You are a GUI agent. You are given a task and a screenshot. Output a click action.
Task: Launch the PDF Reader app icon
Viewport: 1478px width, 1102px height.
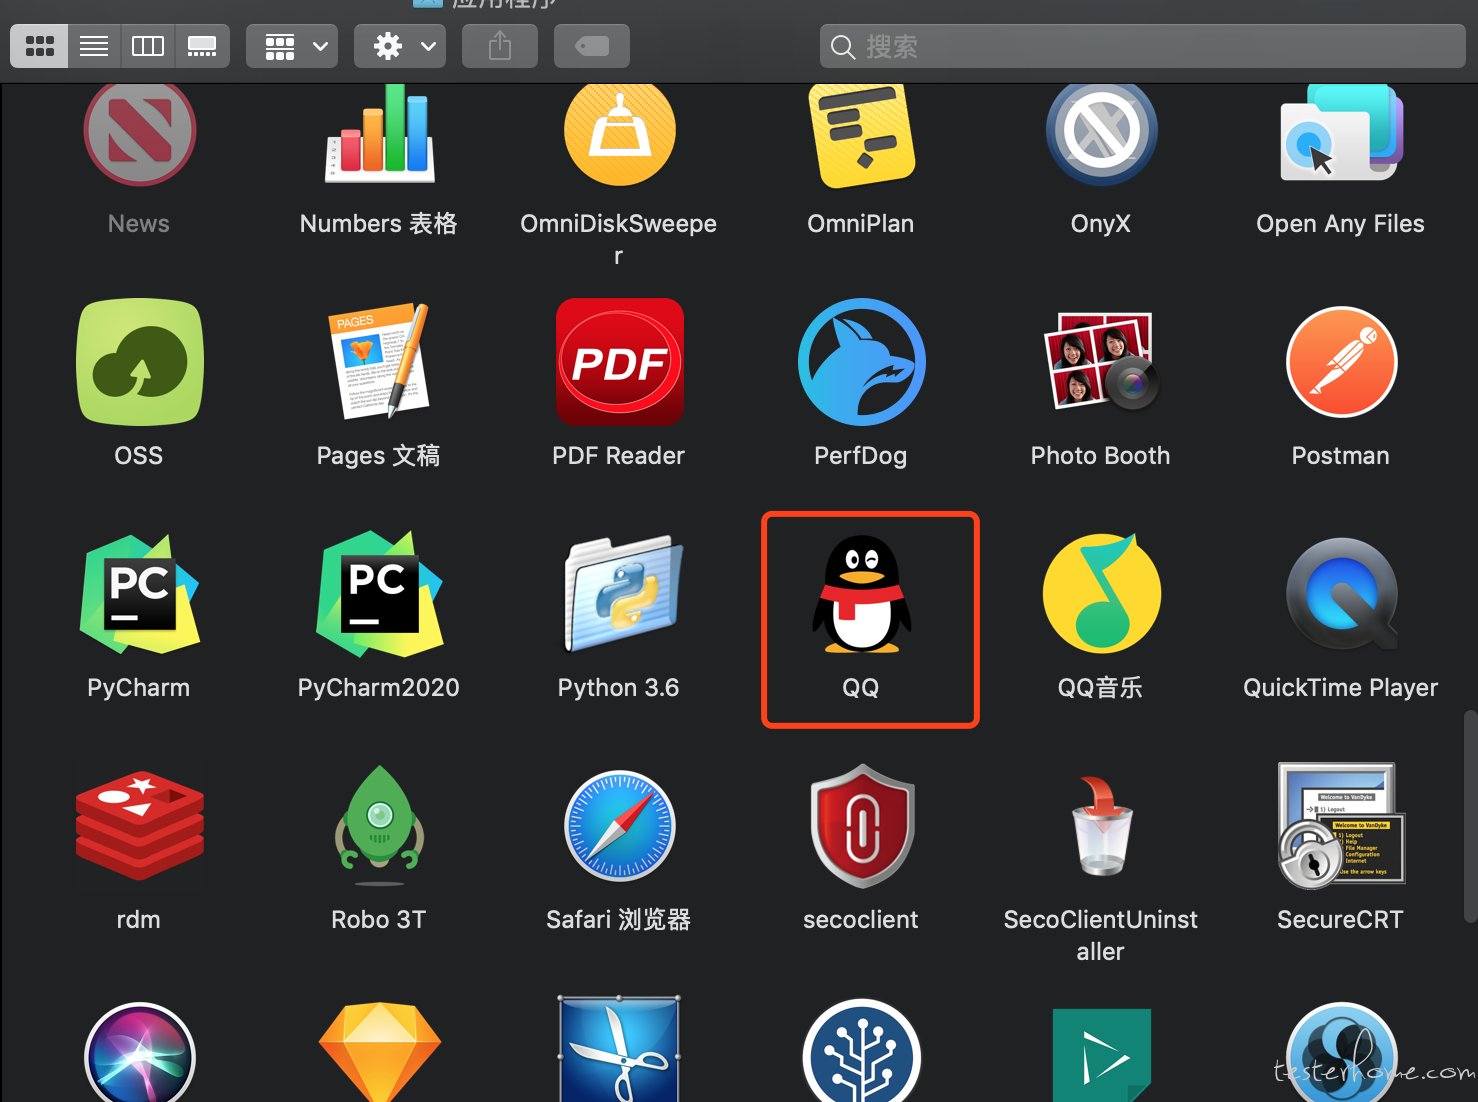point(620,362)
